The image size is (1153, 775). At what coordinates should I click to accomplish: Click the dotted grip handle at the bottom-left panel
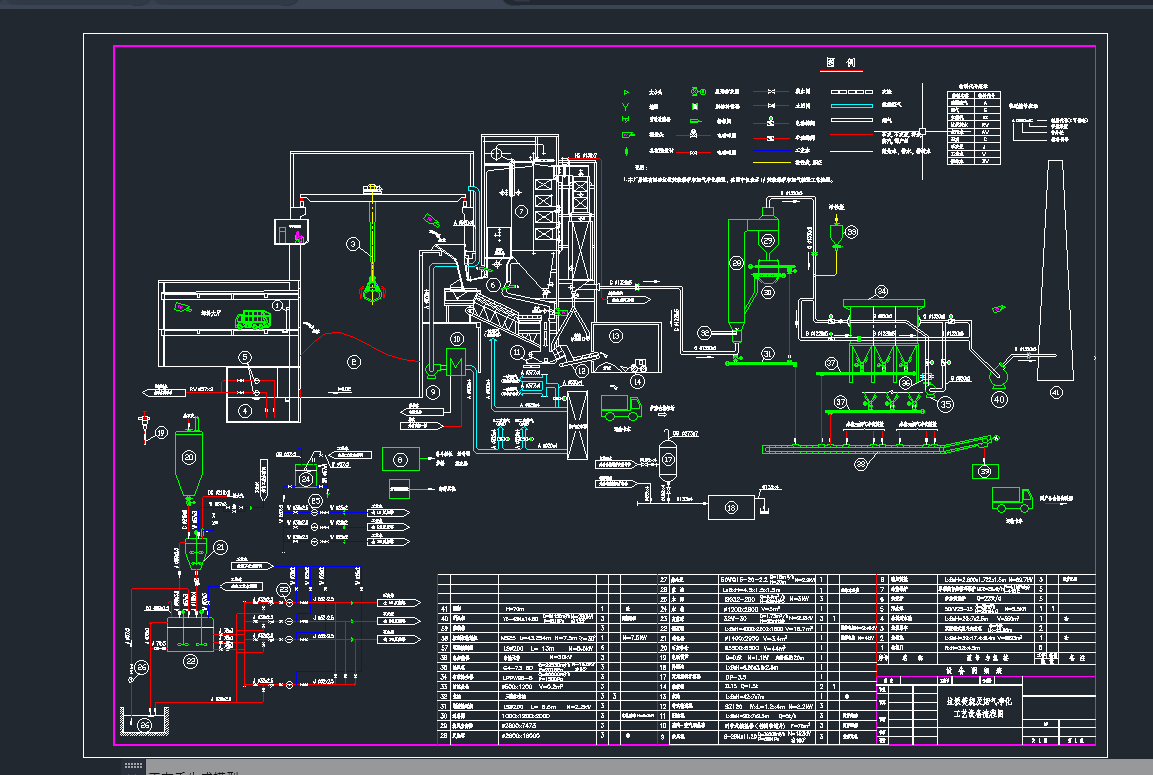pyautogui.click(x=133, y=765)
